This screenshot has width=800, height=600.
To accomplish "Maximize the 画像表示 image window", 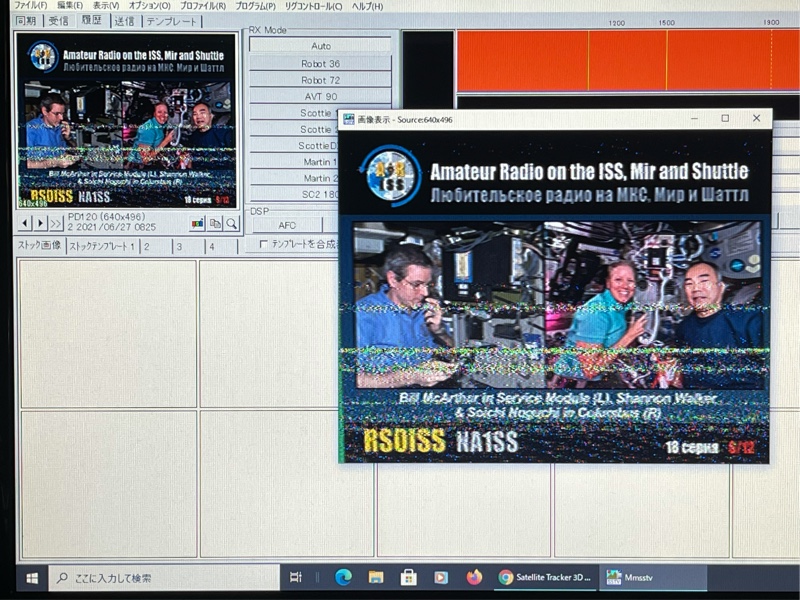I will (x=725, y=118).
